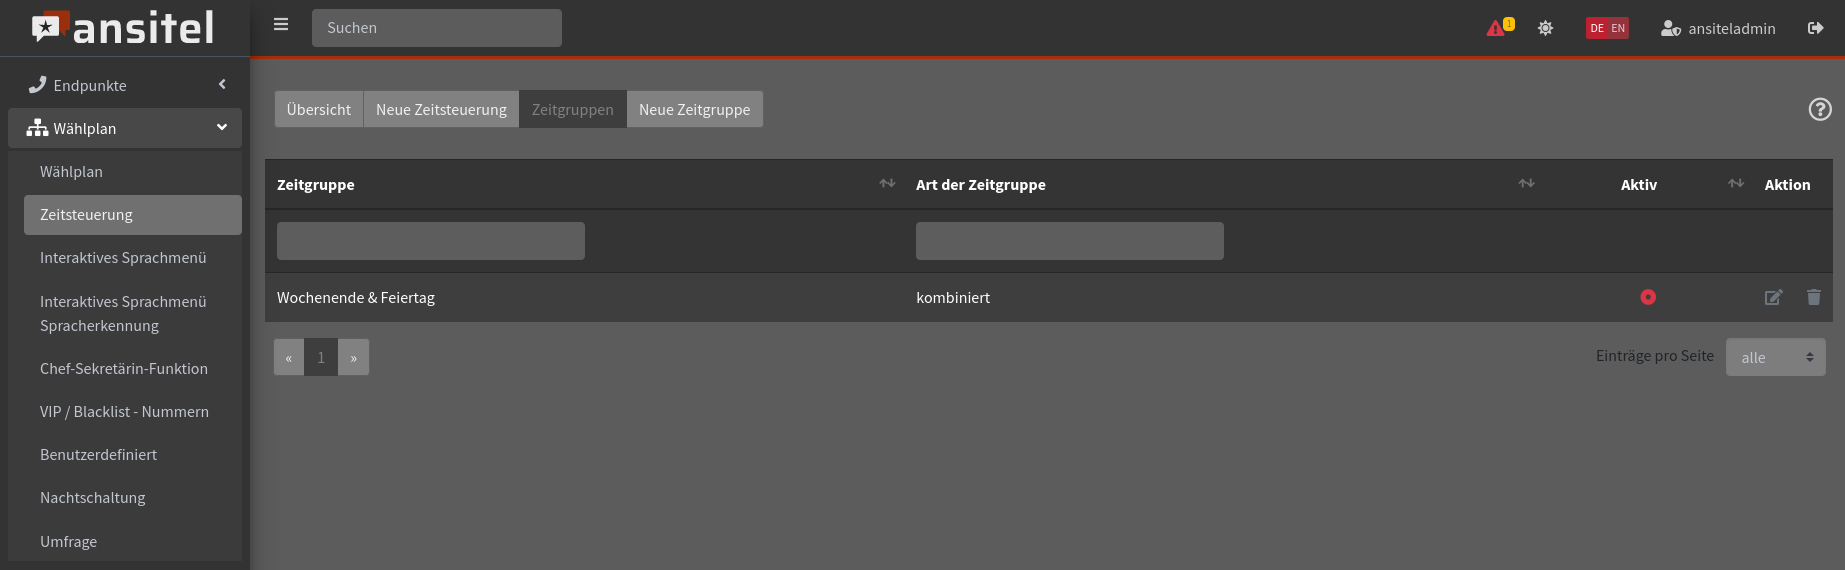Go to Chef-Sekretärin-Funktion page
Screen dimensions: 1845x570
coord(124,368)
